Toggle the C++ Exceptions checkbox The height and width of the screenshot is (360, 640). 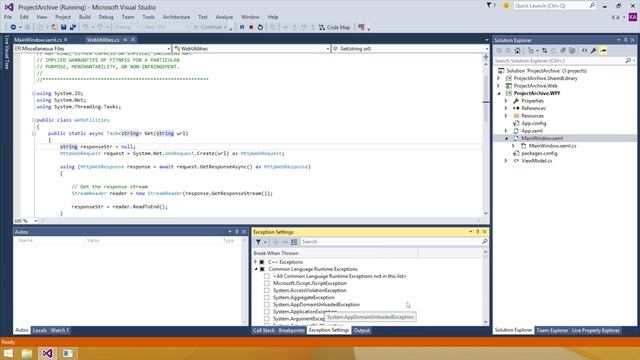tap(262, 262)
